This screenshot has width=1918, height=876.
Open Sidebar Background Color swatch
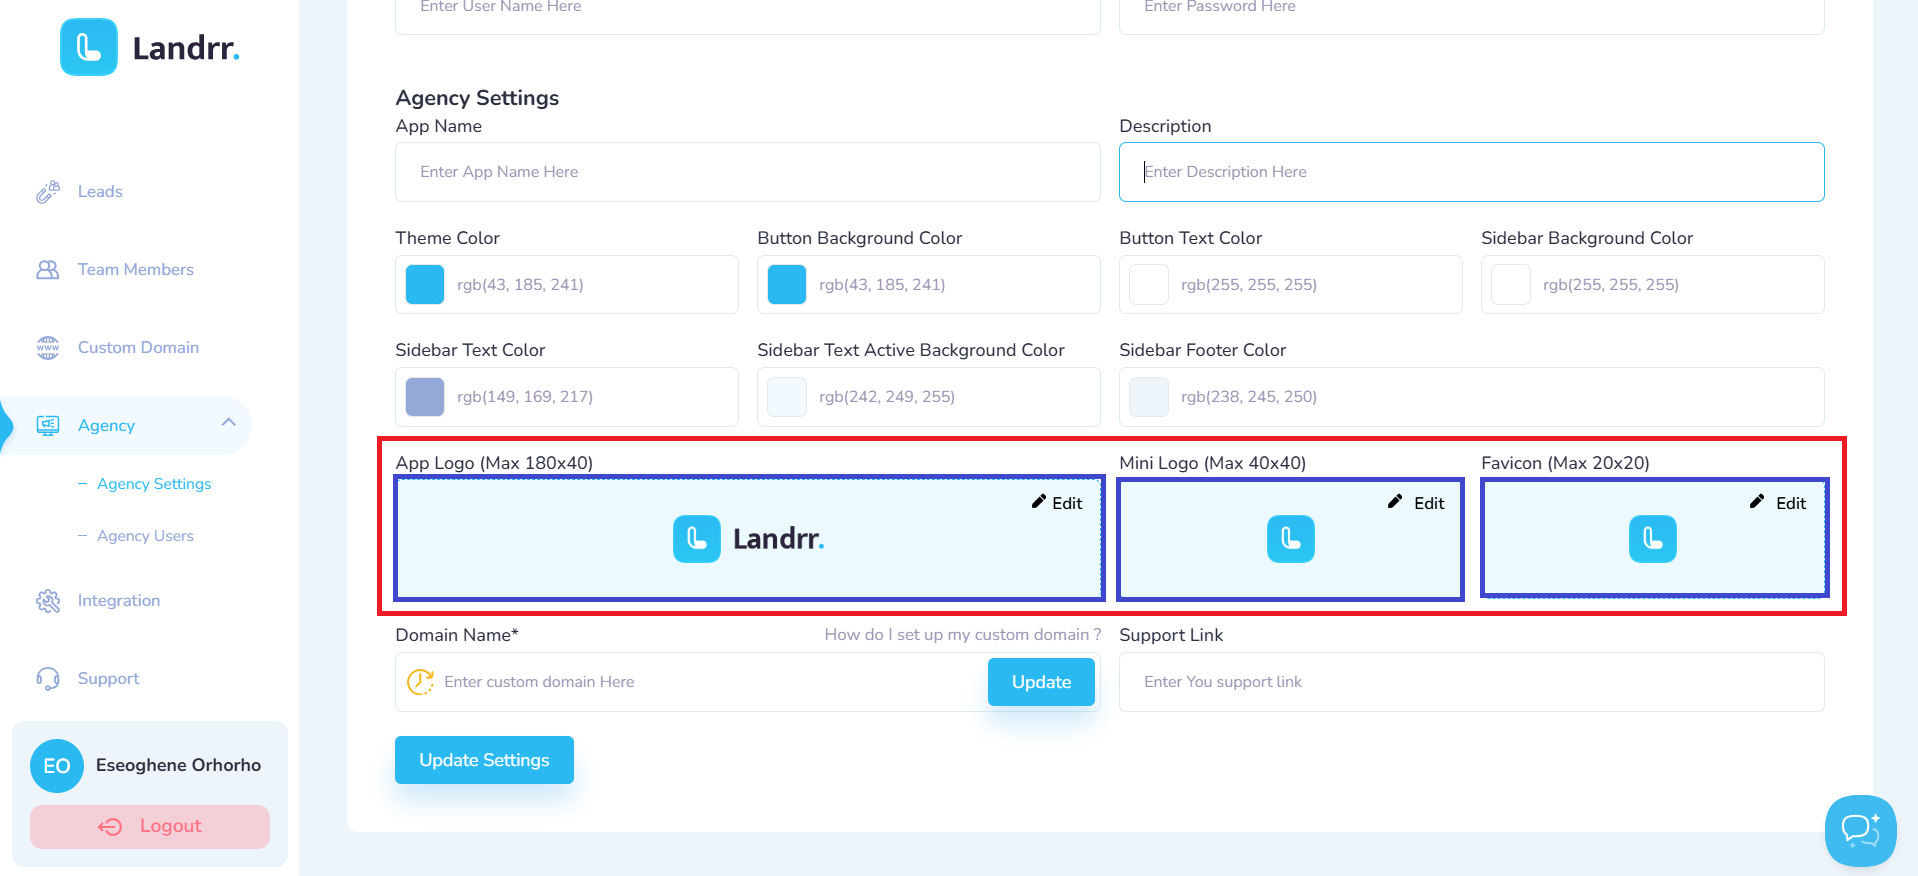tap(1511, 285)
